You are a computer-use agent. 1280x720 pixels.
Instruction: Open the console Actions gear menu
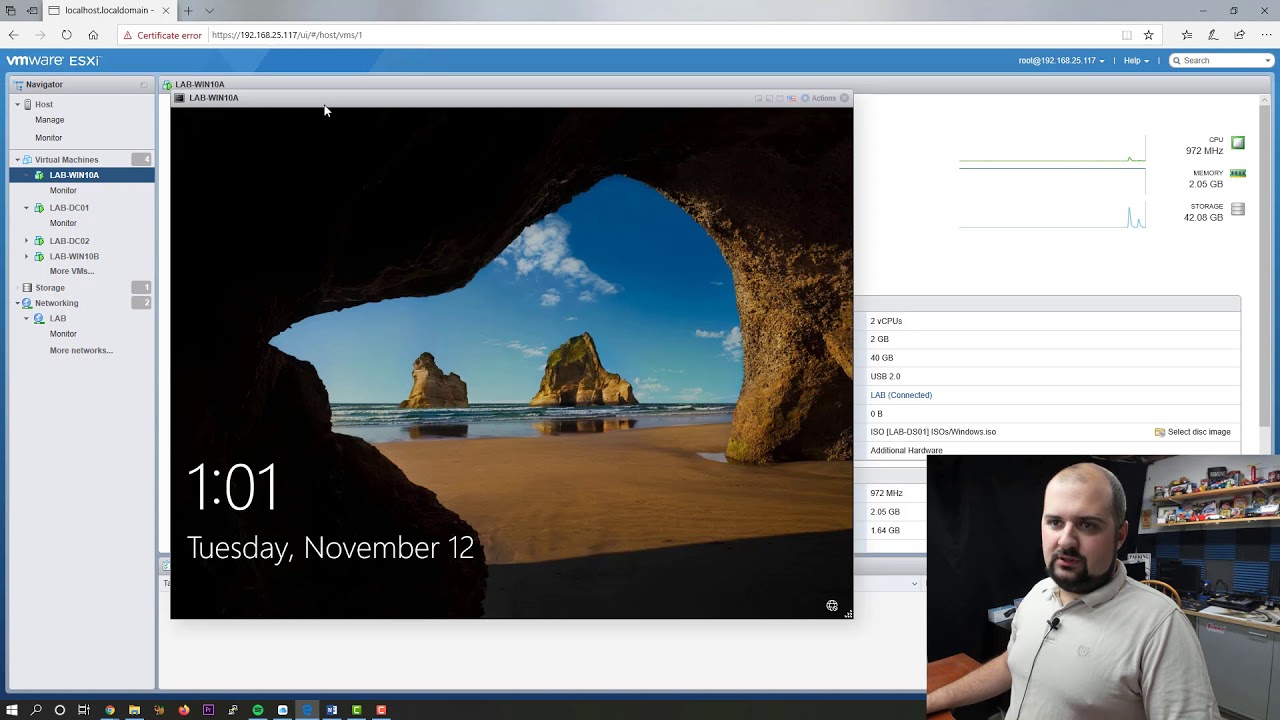pyautogui.click(x=818, y=98)
